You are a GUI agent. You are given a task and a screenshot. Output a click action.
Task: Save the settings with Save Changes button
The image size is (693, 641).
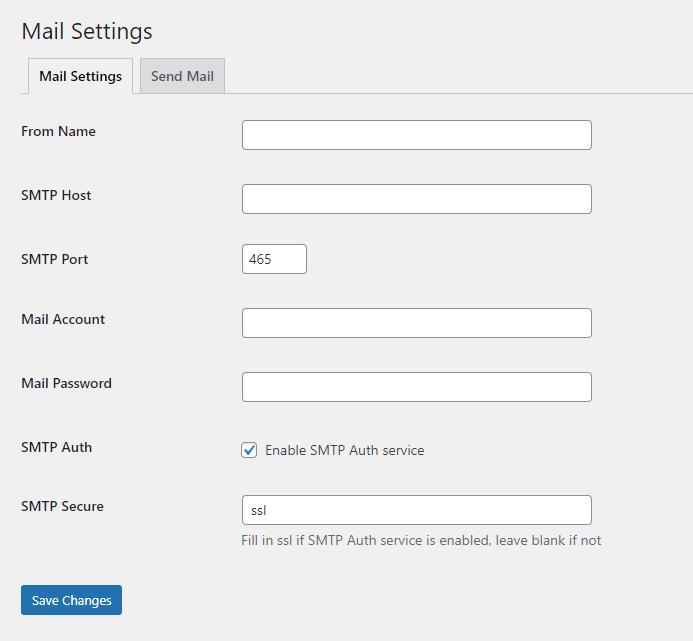(72, 600)
